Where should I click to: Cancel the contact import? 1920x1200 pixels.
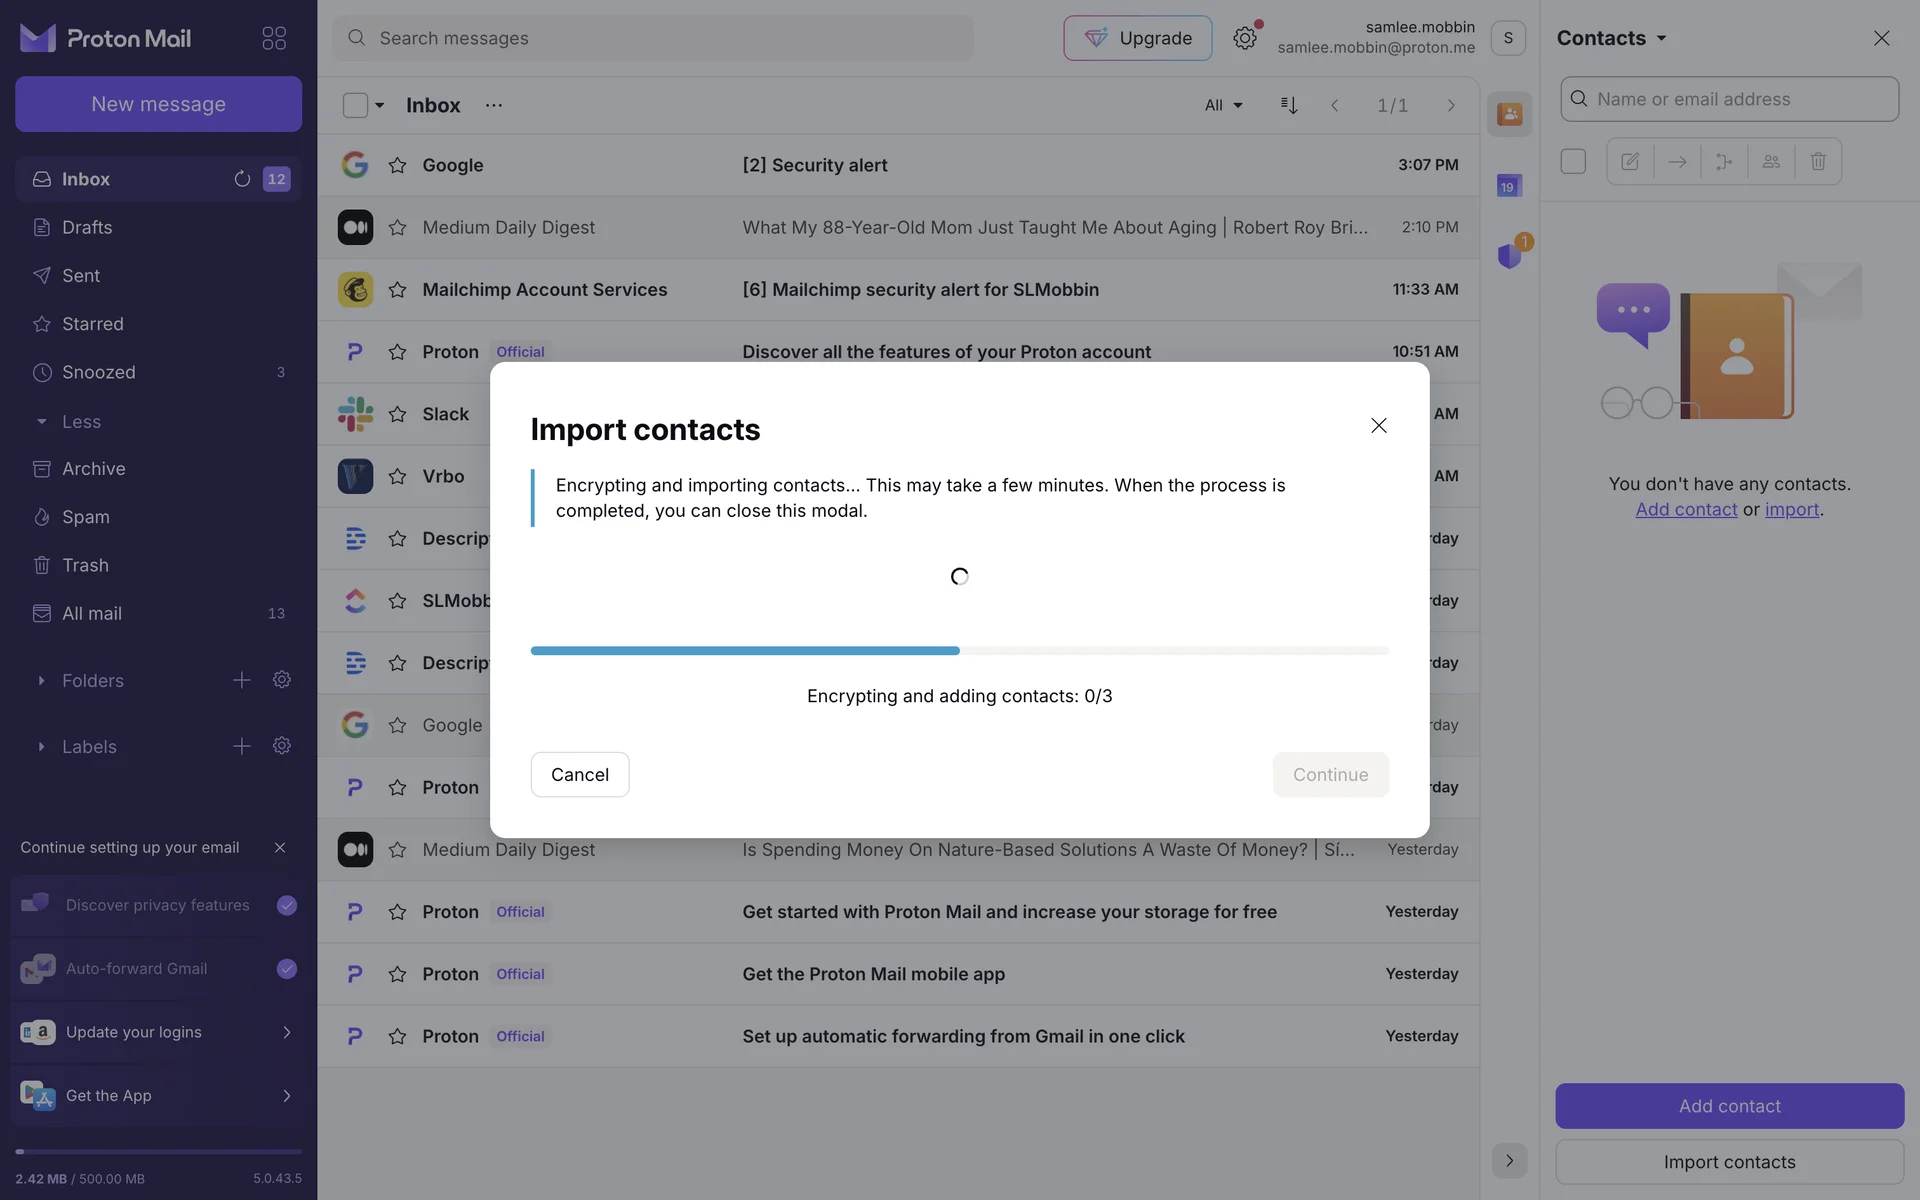coord(579,775)
